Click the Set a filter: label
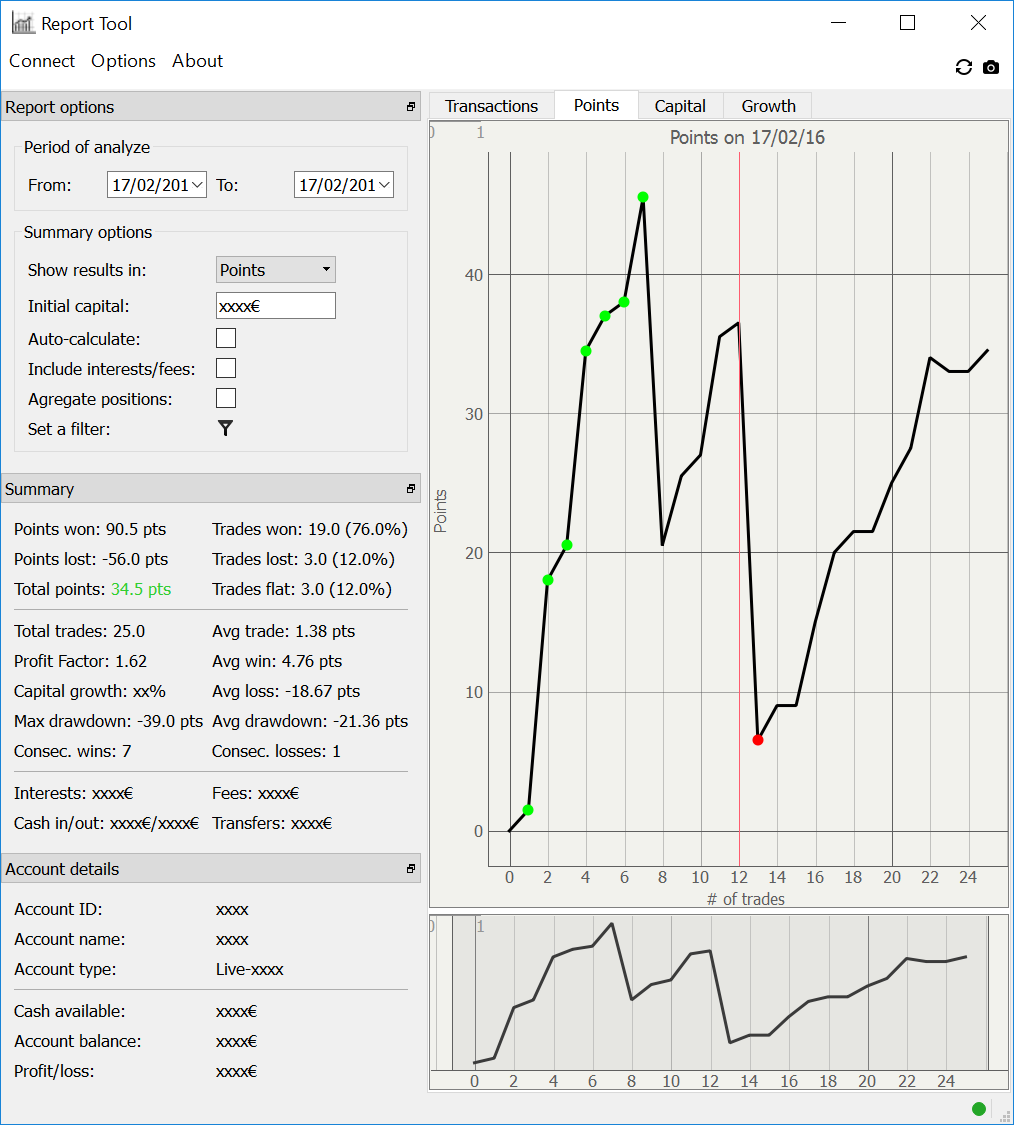 pos(69,429)
